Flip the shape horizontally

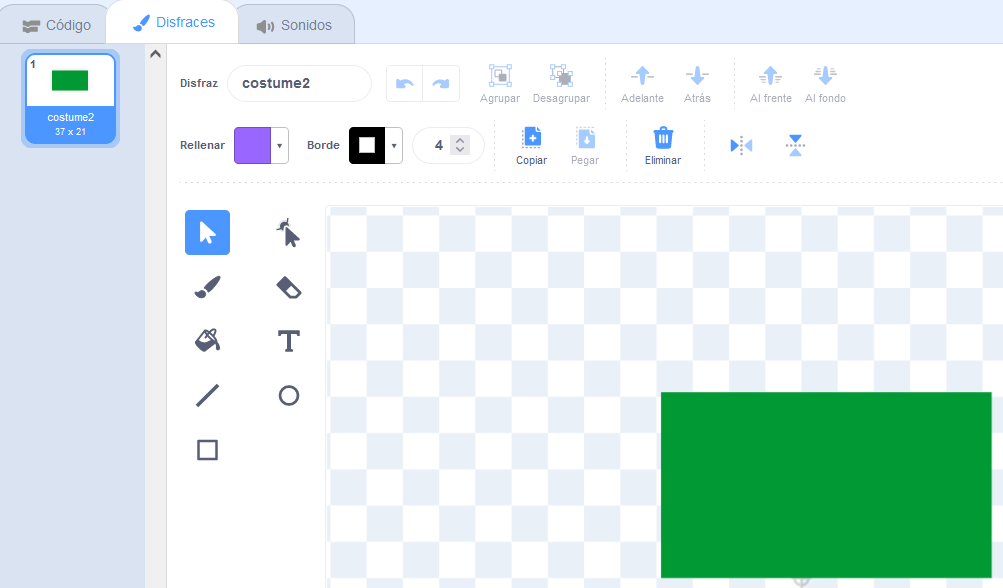point(741,146)
